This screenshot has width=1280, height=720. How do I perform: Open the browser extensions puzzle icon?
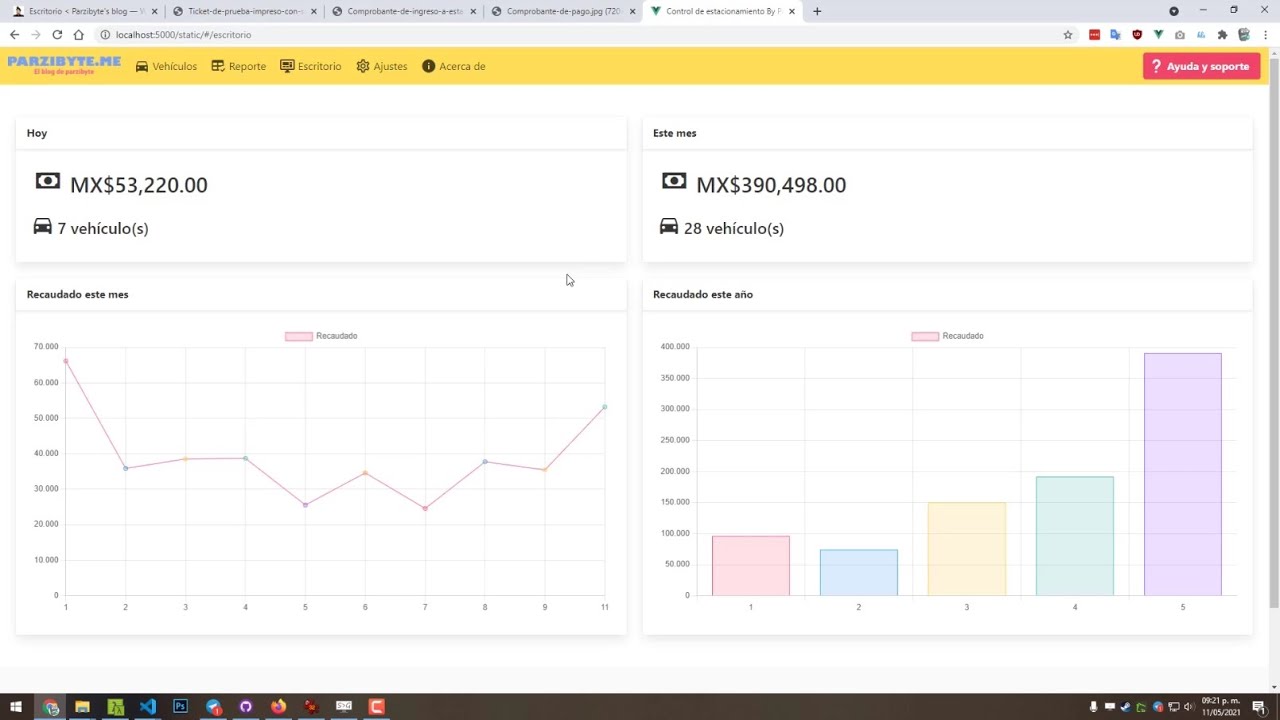tap(1222, 34)
